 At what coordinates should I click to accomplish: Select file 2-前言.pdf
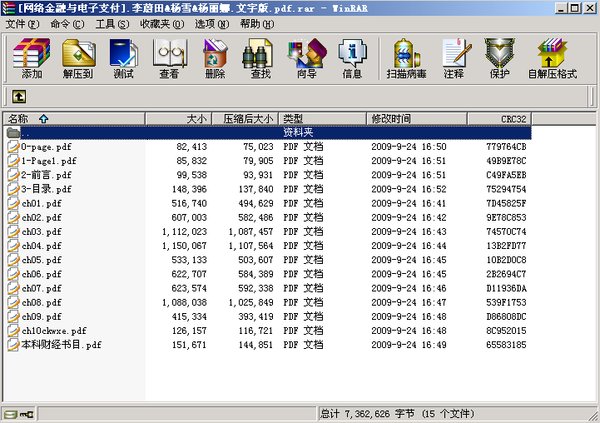pyautogui.click(x=46, y=175)
